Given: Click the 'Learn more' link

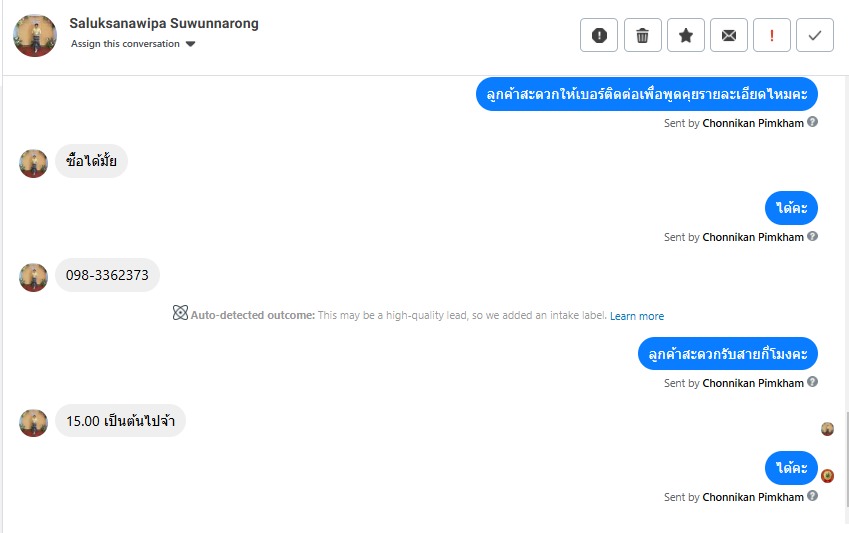Looking at the screenshot, I should point(637,316).
